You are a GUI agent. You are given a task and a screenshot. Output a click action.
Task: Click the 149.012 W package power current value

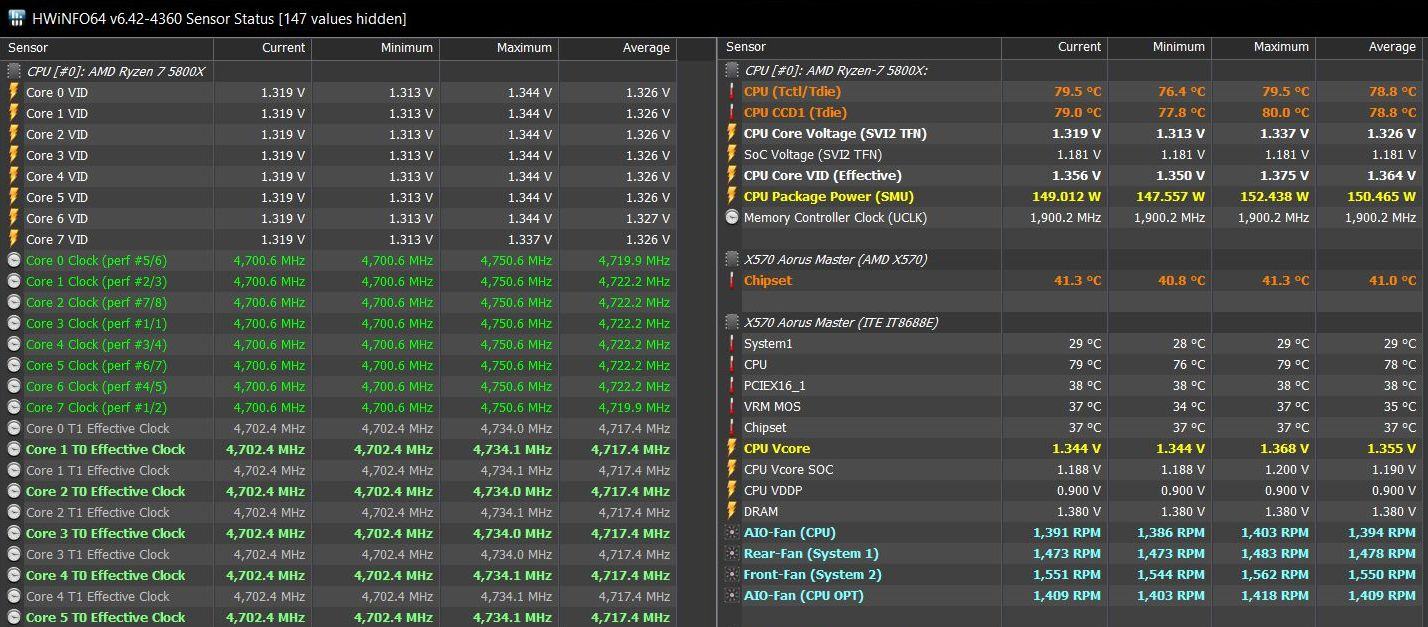[1066, 196]
